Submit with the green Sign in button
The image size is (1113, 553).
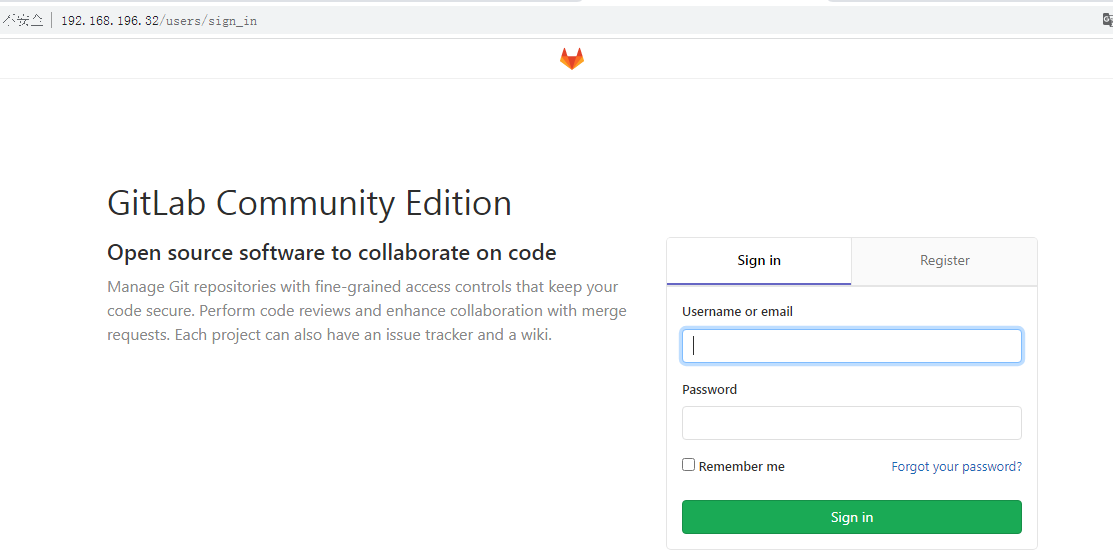pyautogui.click(x=852, y=517)
